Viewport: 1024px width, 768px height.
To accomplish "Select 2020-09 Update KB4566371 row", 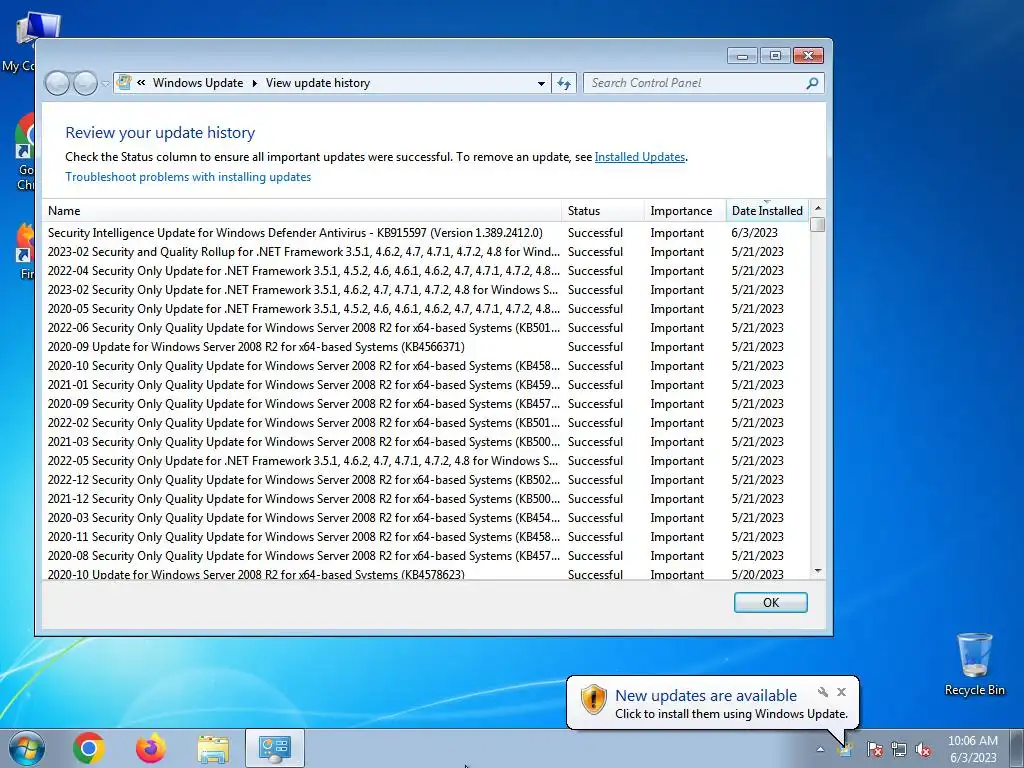I will (x=426, y=347).
